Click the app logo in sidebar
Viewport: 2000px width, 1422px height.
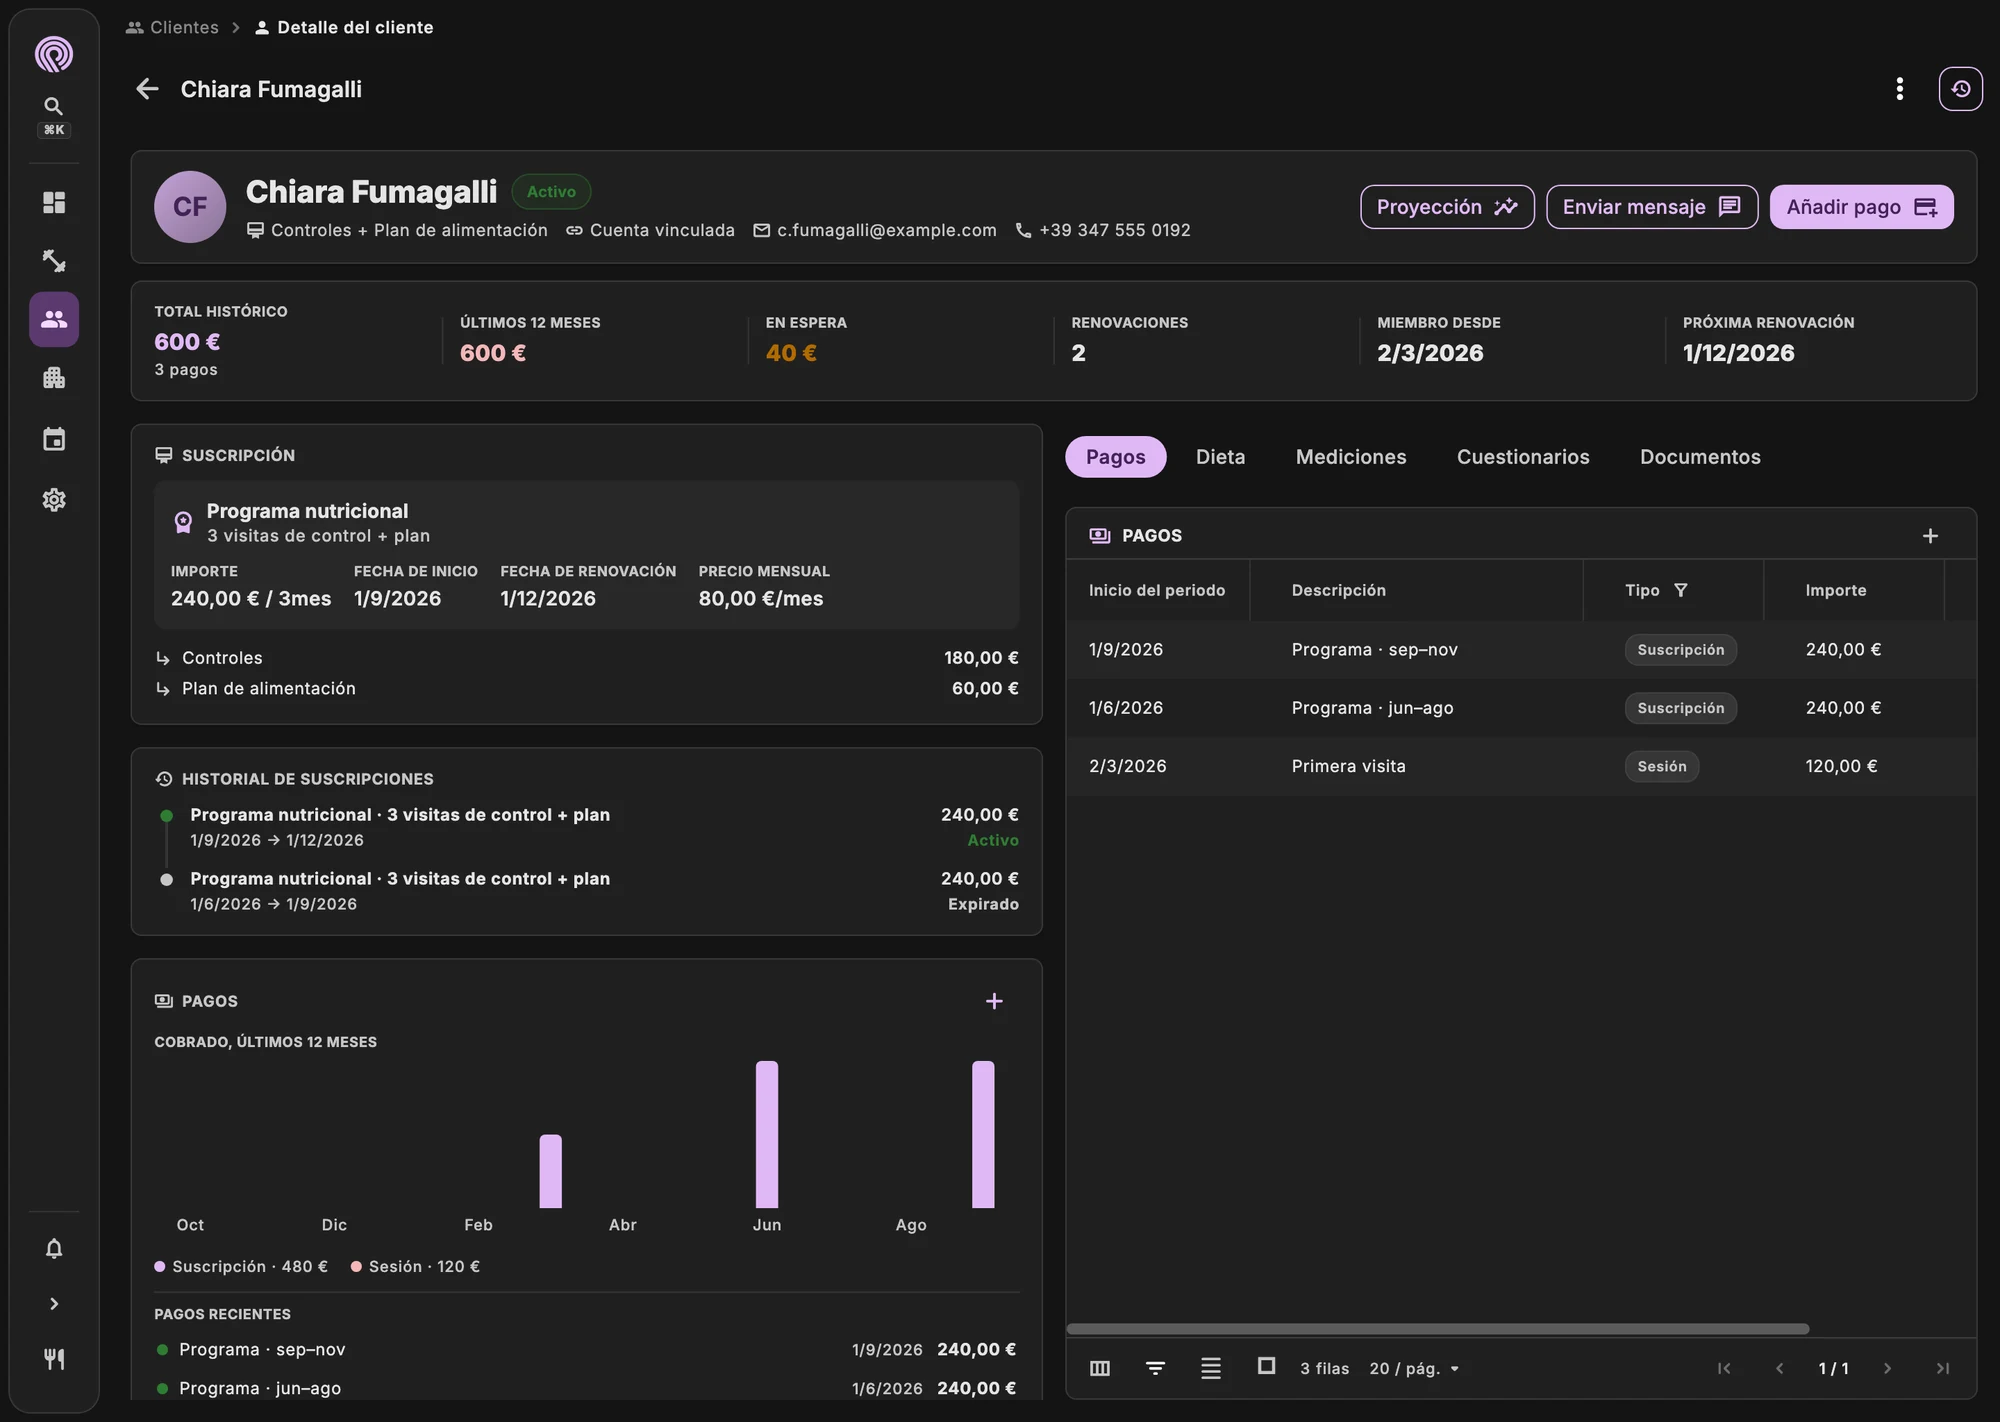pyautogui.click(x=54, y=54)
